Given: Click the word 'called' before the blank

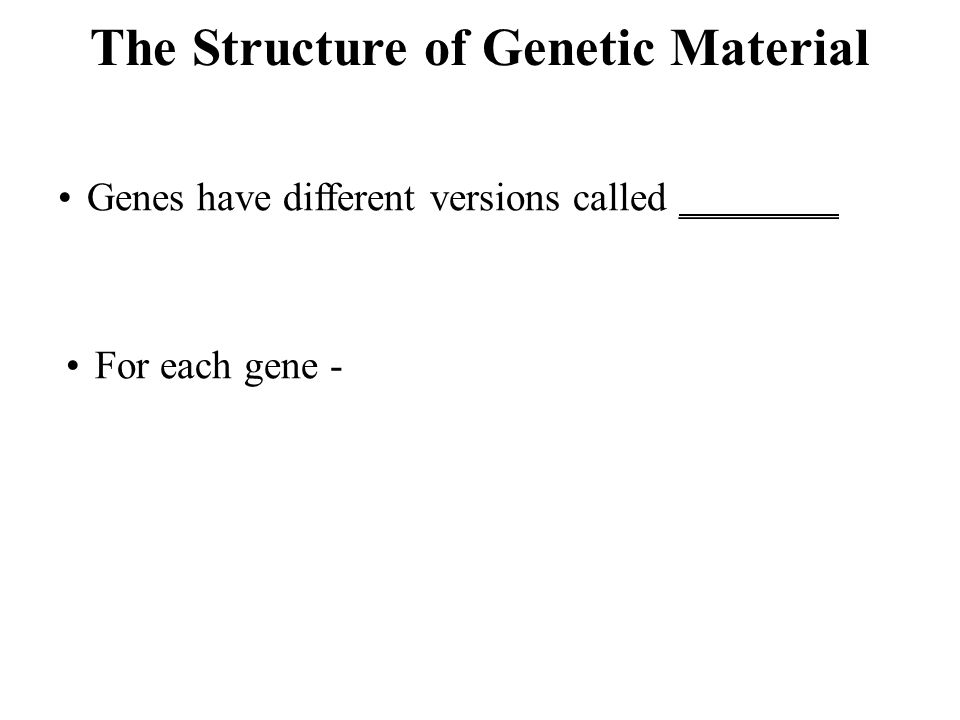Looking at the screenshot, I should click(620, 197).
